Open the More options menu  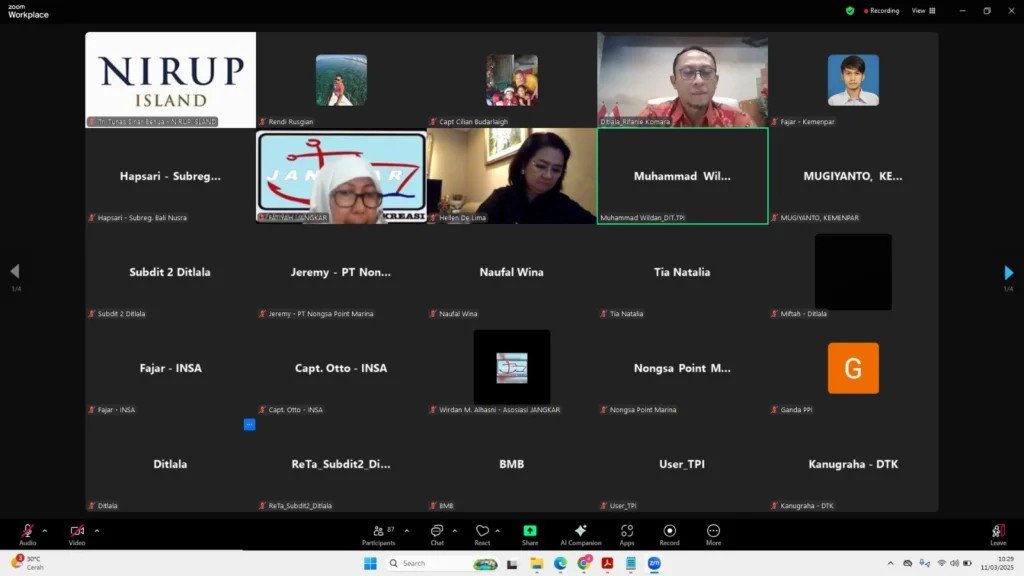(x=713, y=534)
